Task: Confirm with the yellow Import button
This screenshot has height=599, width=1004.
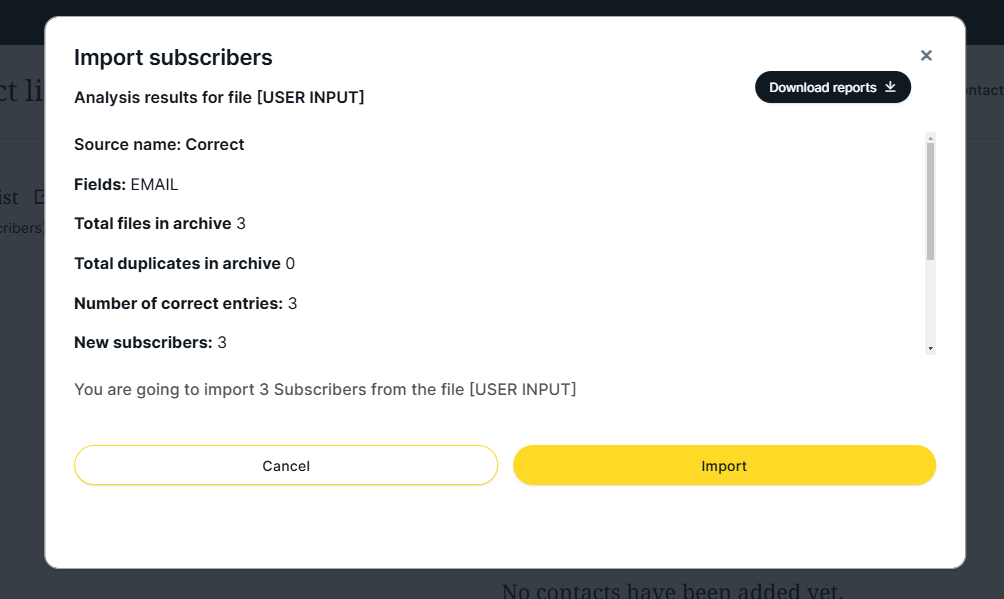Action: pos(724,466)
